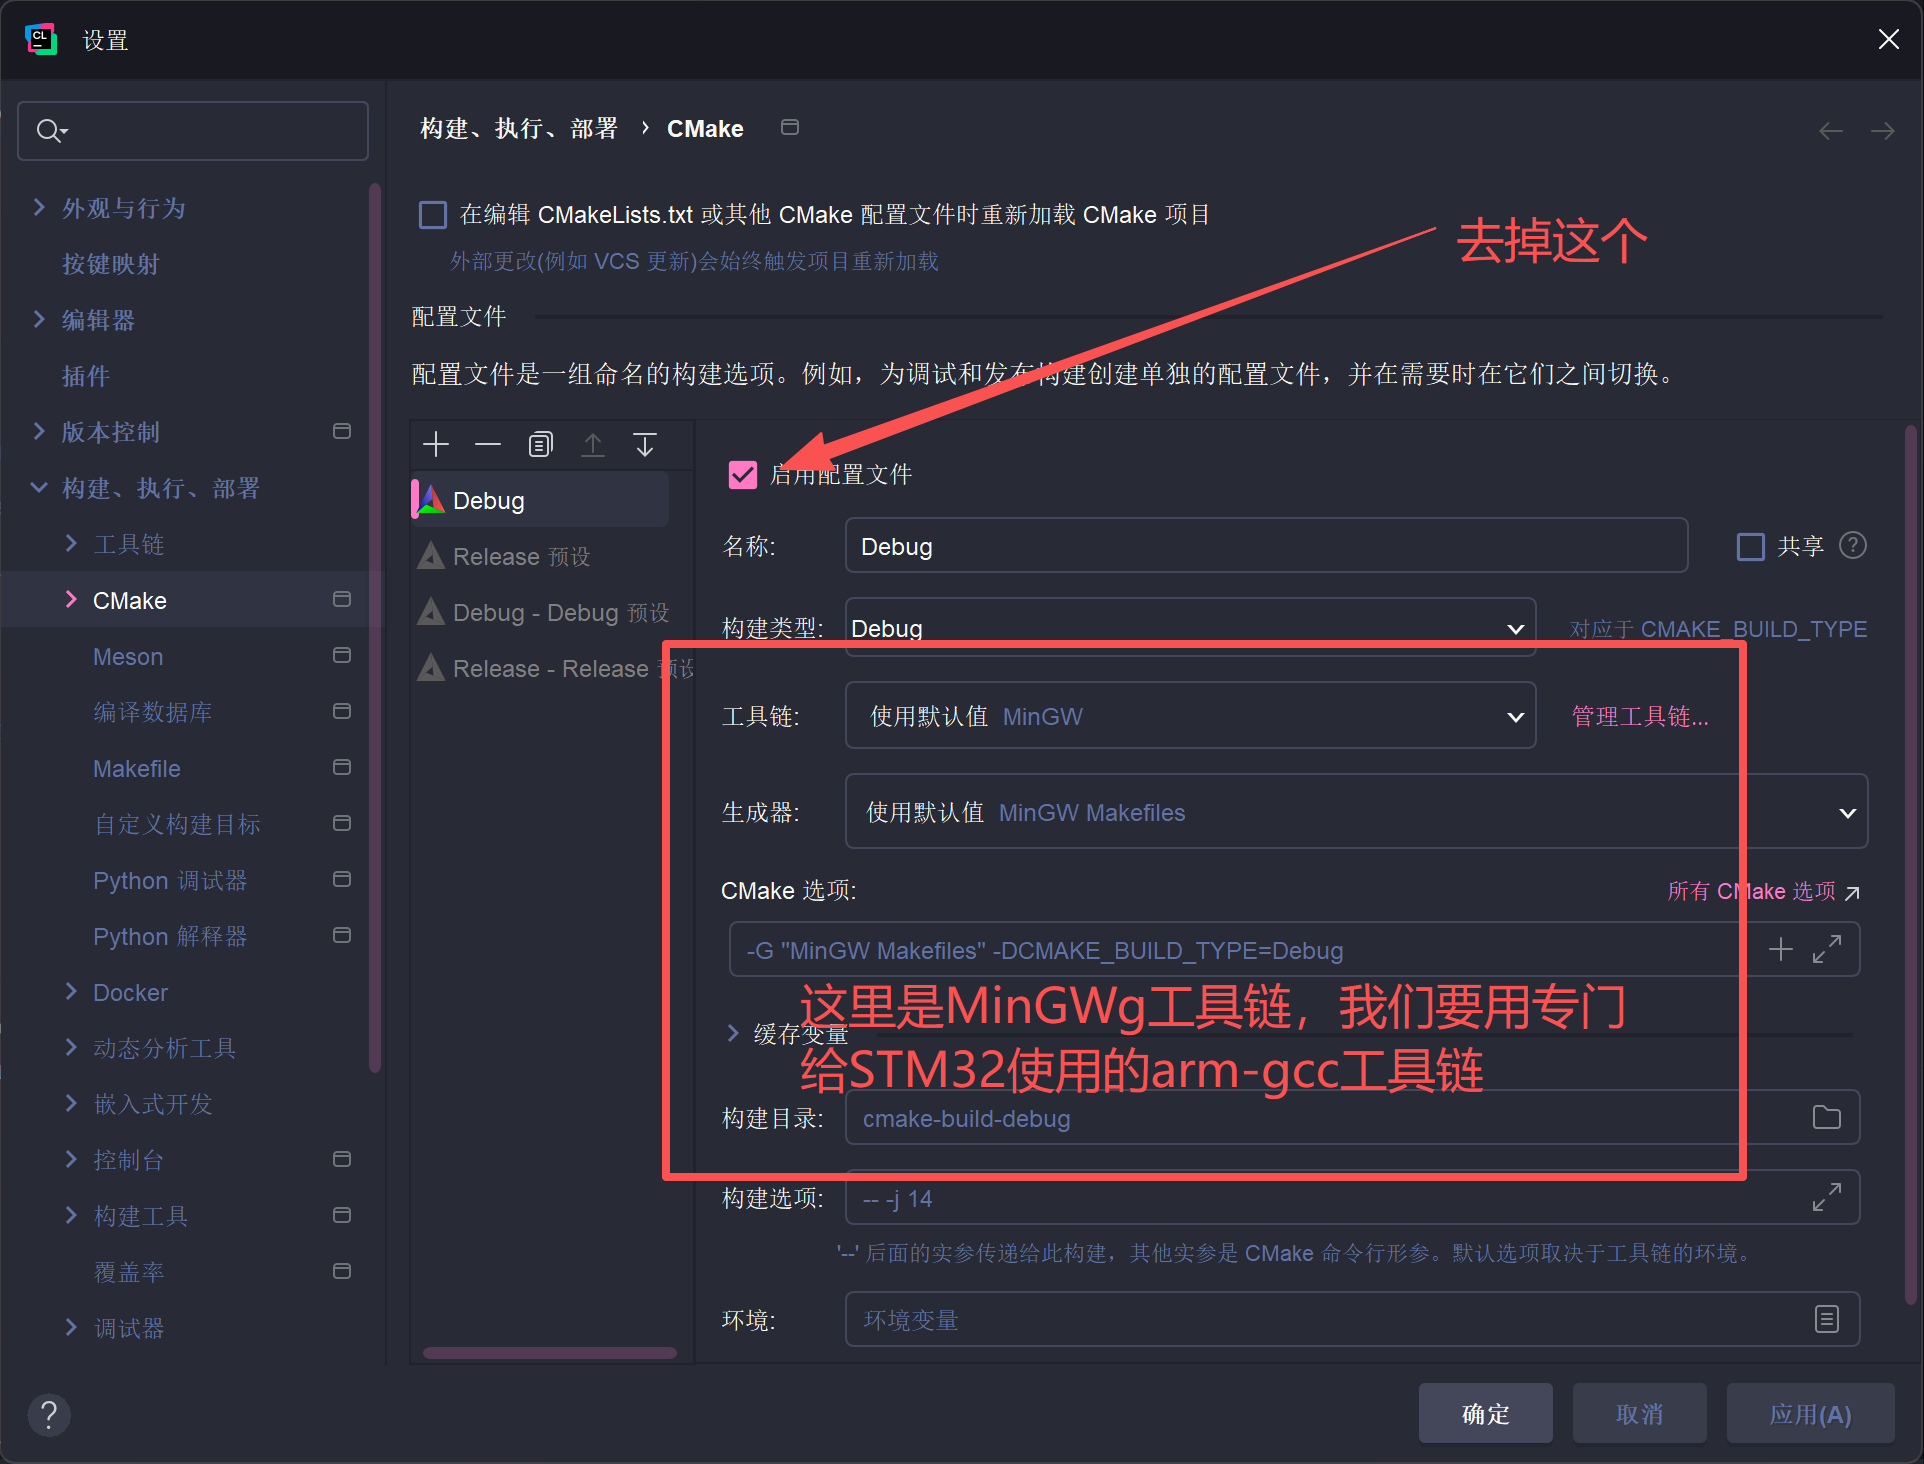
Task: Click the settings search field
Action: (193, 130)
